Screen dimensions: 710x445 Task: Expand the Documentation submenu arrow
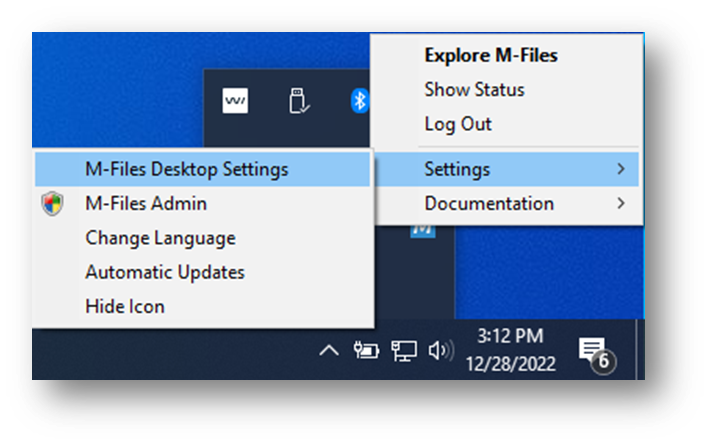click(621, 204)
